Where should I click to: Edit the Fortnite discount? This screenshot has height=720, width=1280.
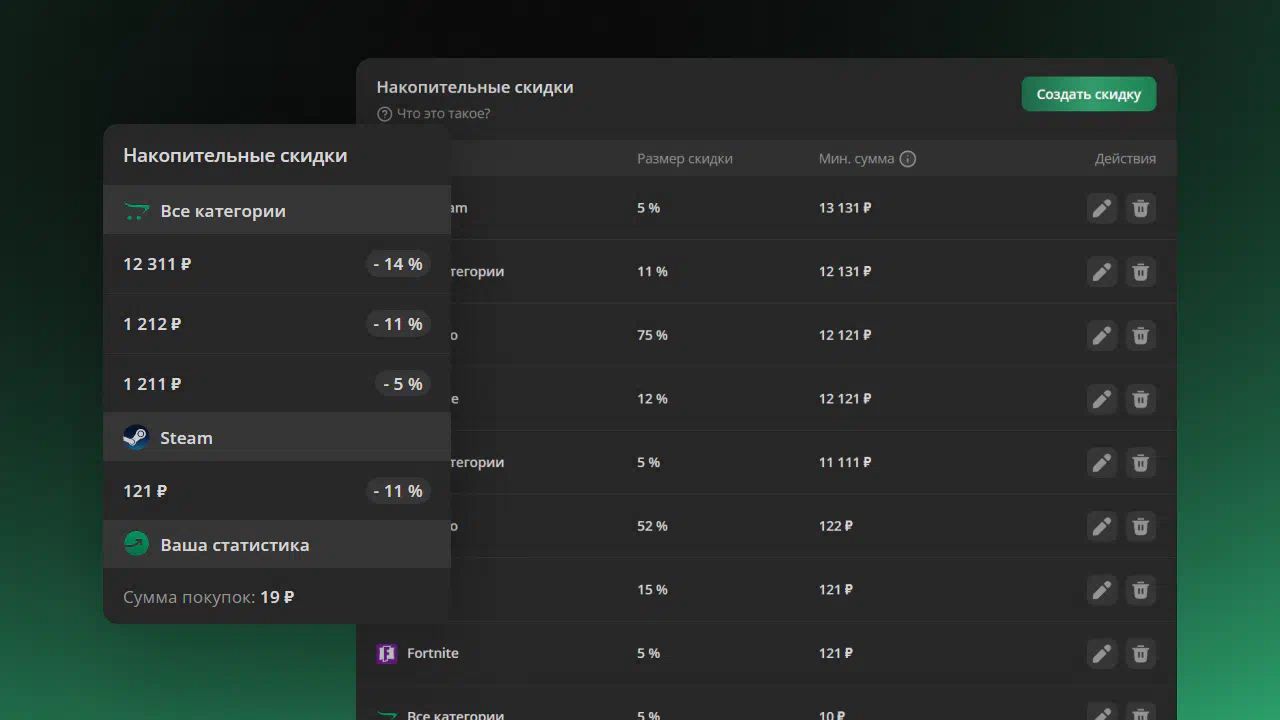coord(1101,654)
